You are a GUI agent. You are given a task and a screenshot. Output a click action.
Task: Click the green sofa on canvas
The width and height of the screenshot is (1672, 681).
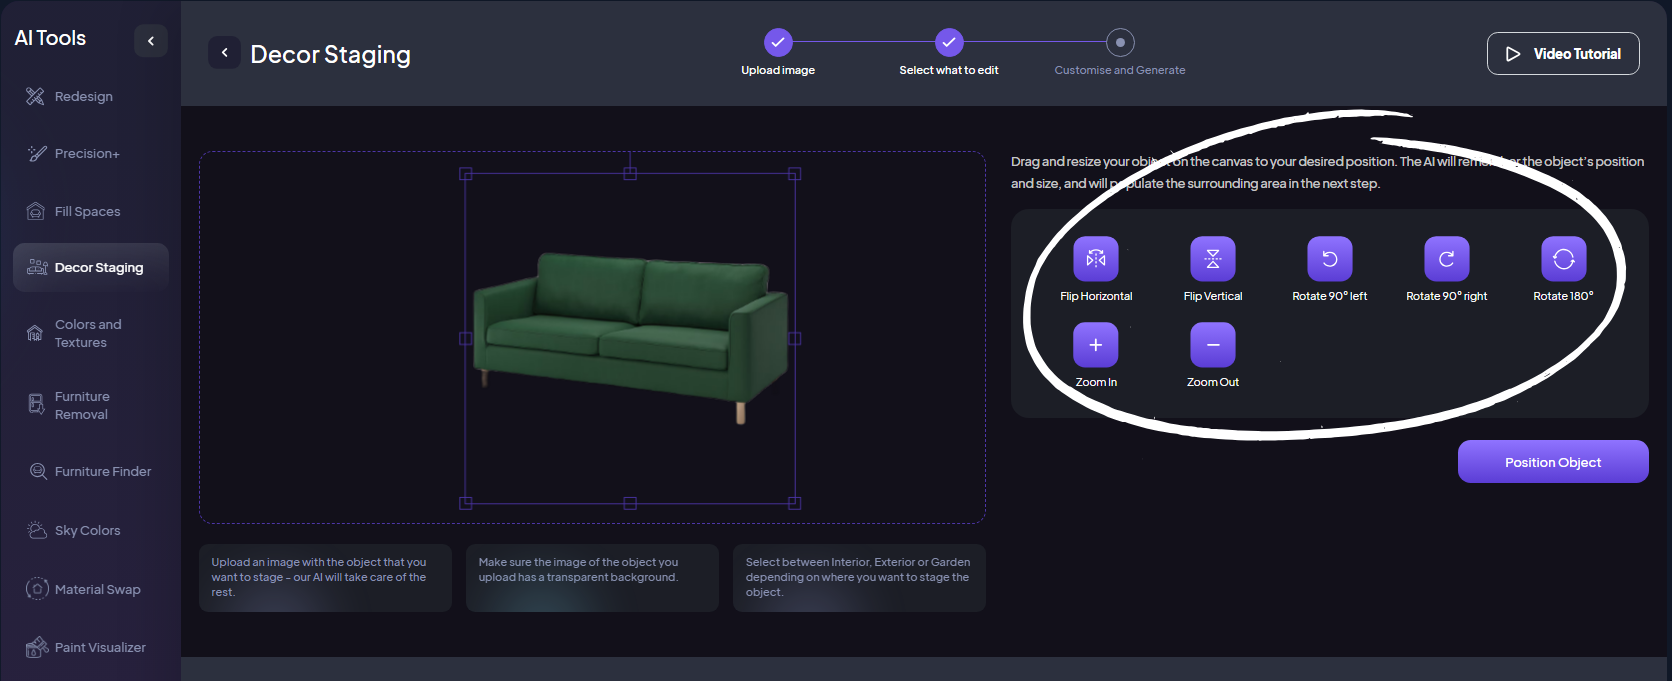pyautogui.click(x=630, y=330)
